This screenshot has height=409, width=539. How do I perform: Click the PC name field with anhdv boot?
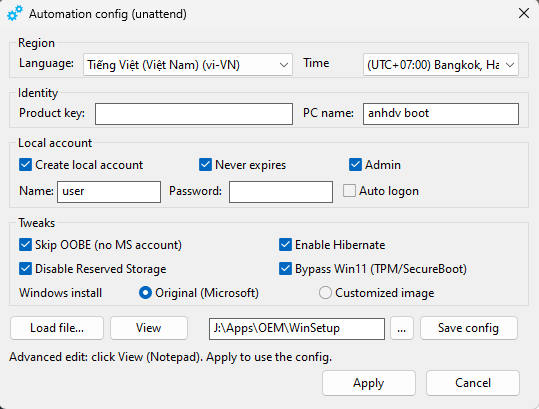441,114
